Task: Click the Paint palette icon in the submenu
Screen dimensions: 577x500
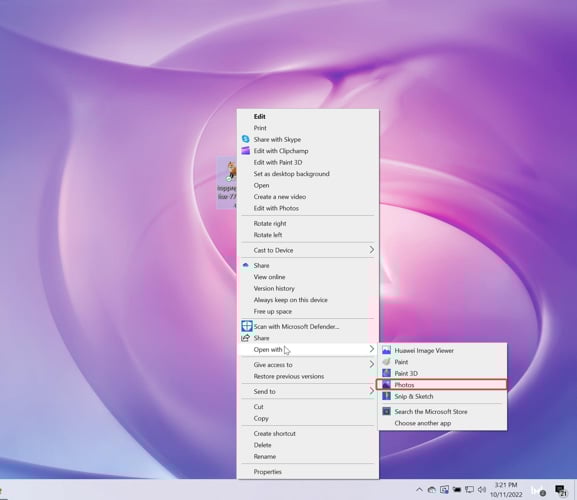Action: point(386,362)
